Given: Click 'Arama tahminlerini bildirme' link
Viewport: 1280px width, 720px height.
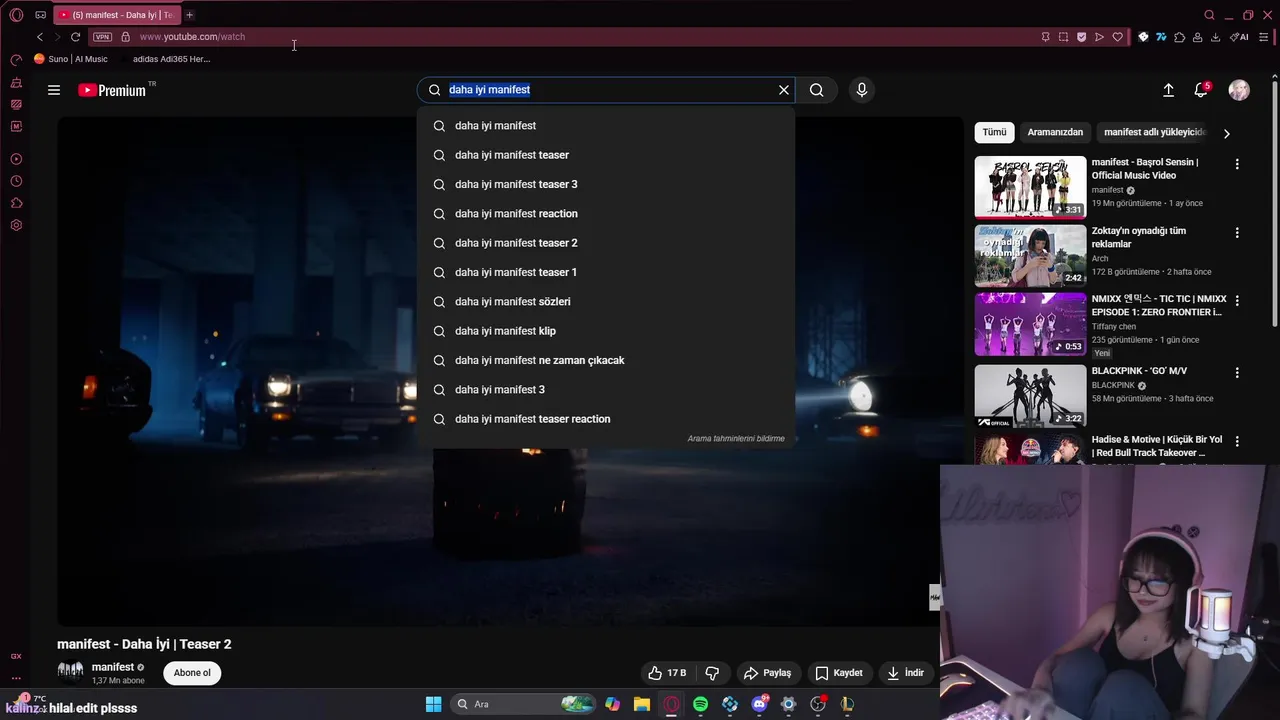Looking at the screenshot, I should click(736, 438).
